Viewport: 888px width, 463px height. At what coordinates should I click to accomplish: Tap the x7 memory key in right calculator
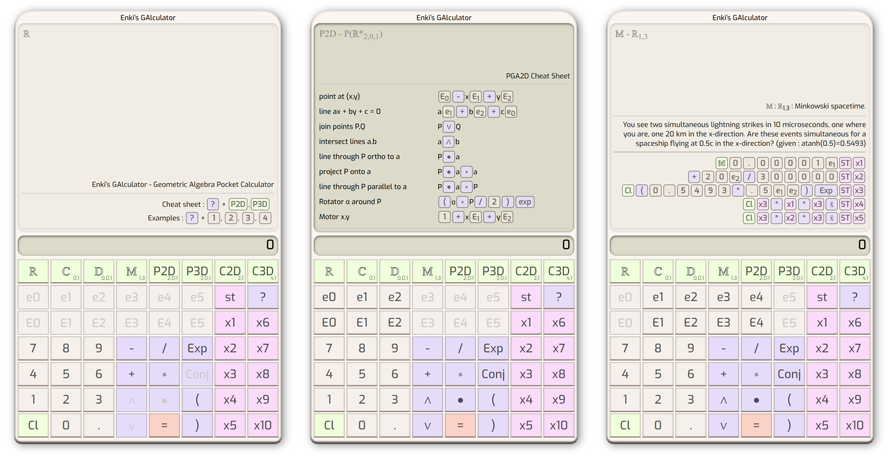[x=855, y=349]
